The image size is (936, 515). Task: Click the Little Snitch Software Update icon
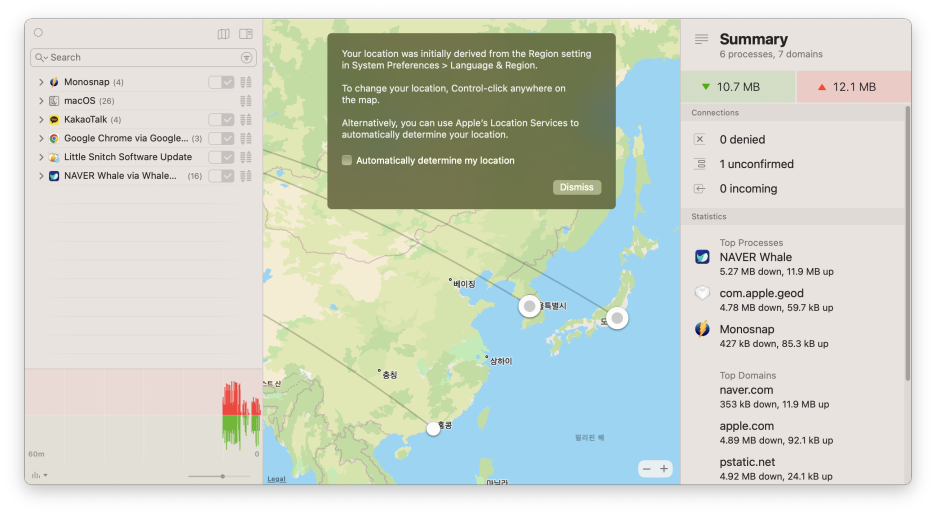pyautogui.click(x=54, y=157)
